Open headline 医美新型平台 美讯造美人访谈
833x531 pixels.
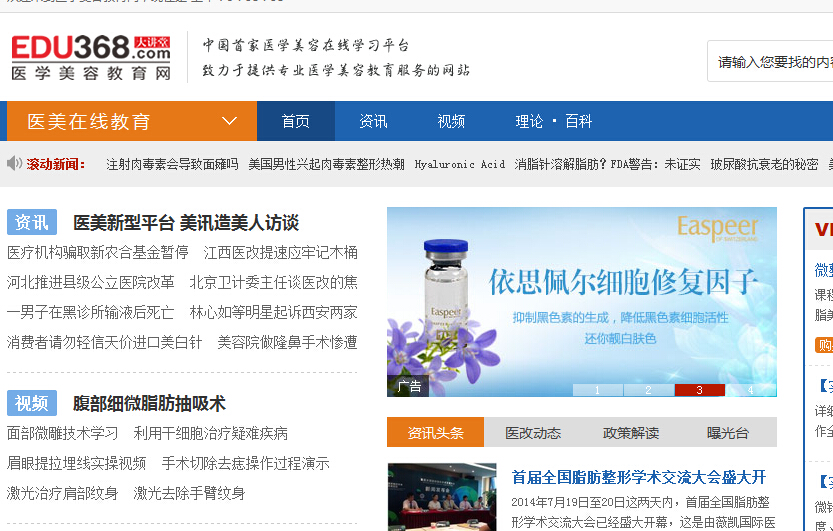(x=186, y=222)
